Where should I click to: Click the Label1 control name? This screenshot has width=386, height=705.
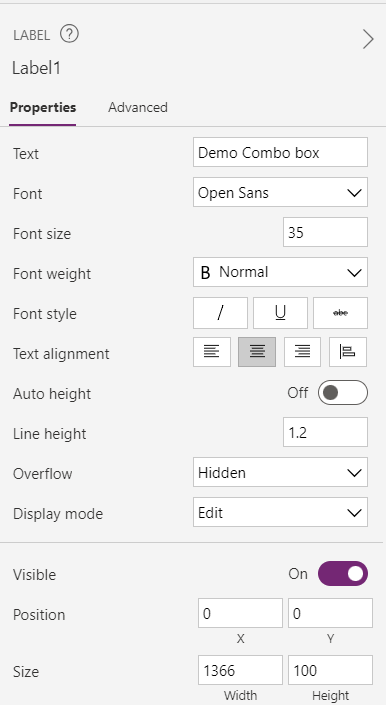pos(36,68)
